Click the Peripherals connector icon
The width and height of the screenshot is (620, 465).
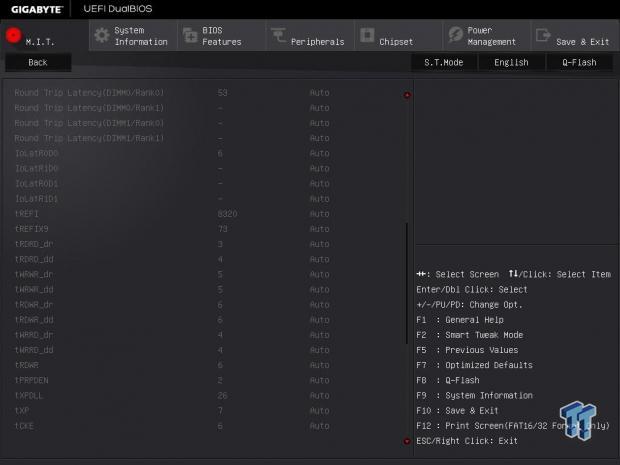[278, 36]
